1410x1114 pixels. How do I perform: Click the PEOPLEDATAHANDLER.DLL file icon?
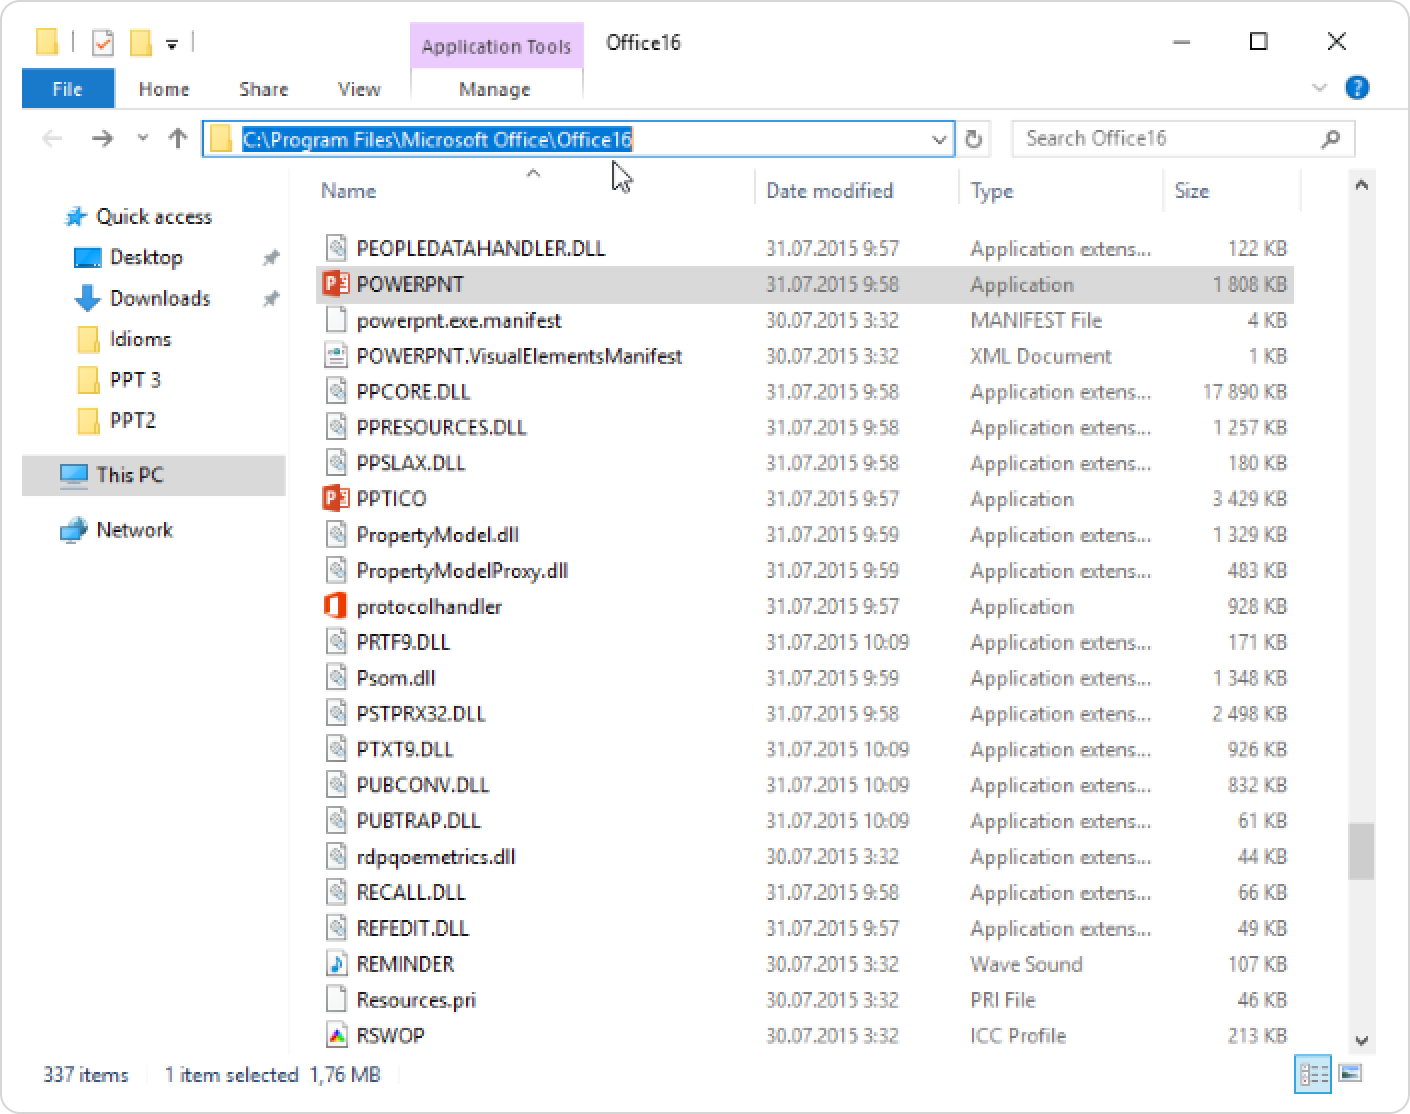click(336, 248)
